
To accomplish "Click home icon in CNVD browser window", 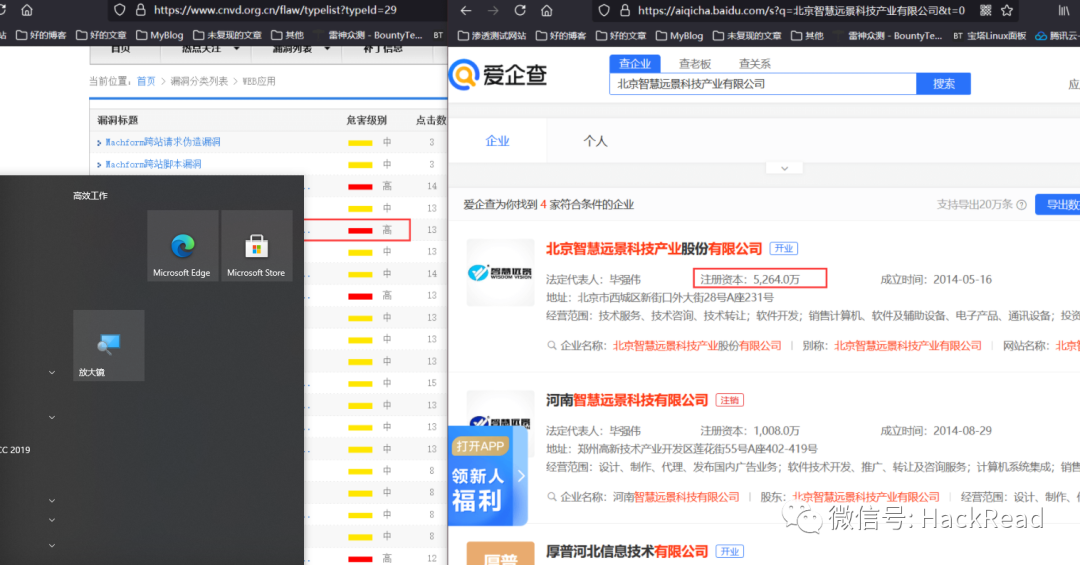I will pyautogui.click(x=27, y=10).
